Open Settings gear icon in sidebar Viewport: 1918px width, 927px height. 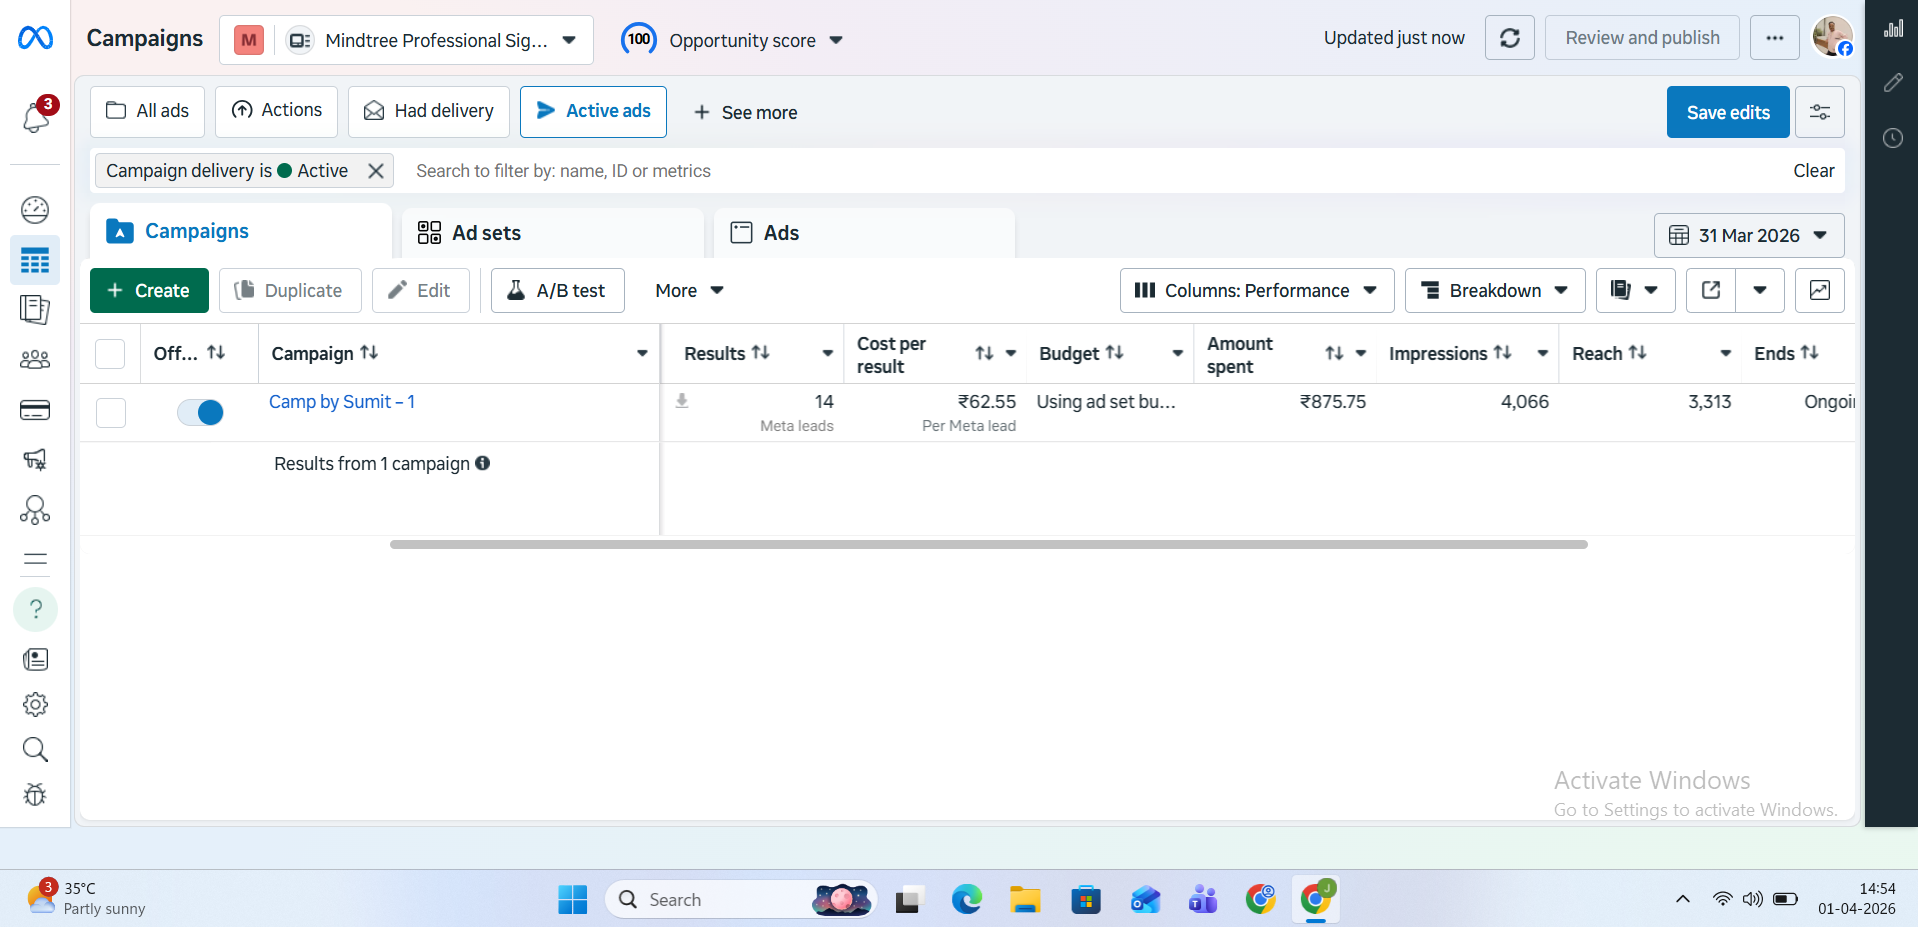(35, 705)
